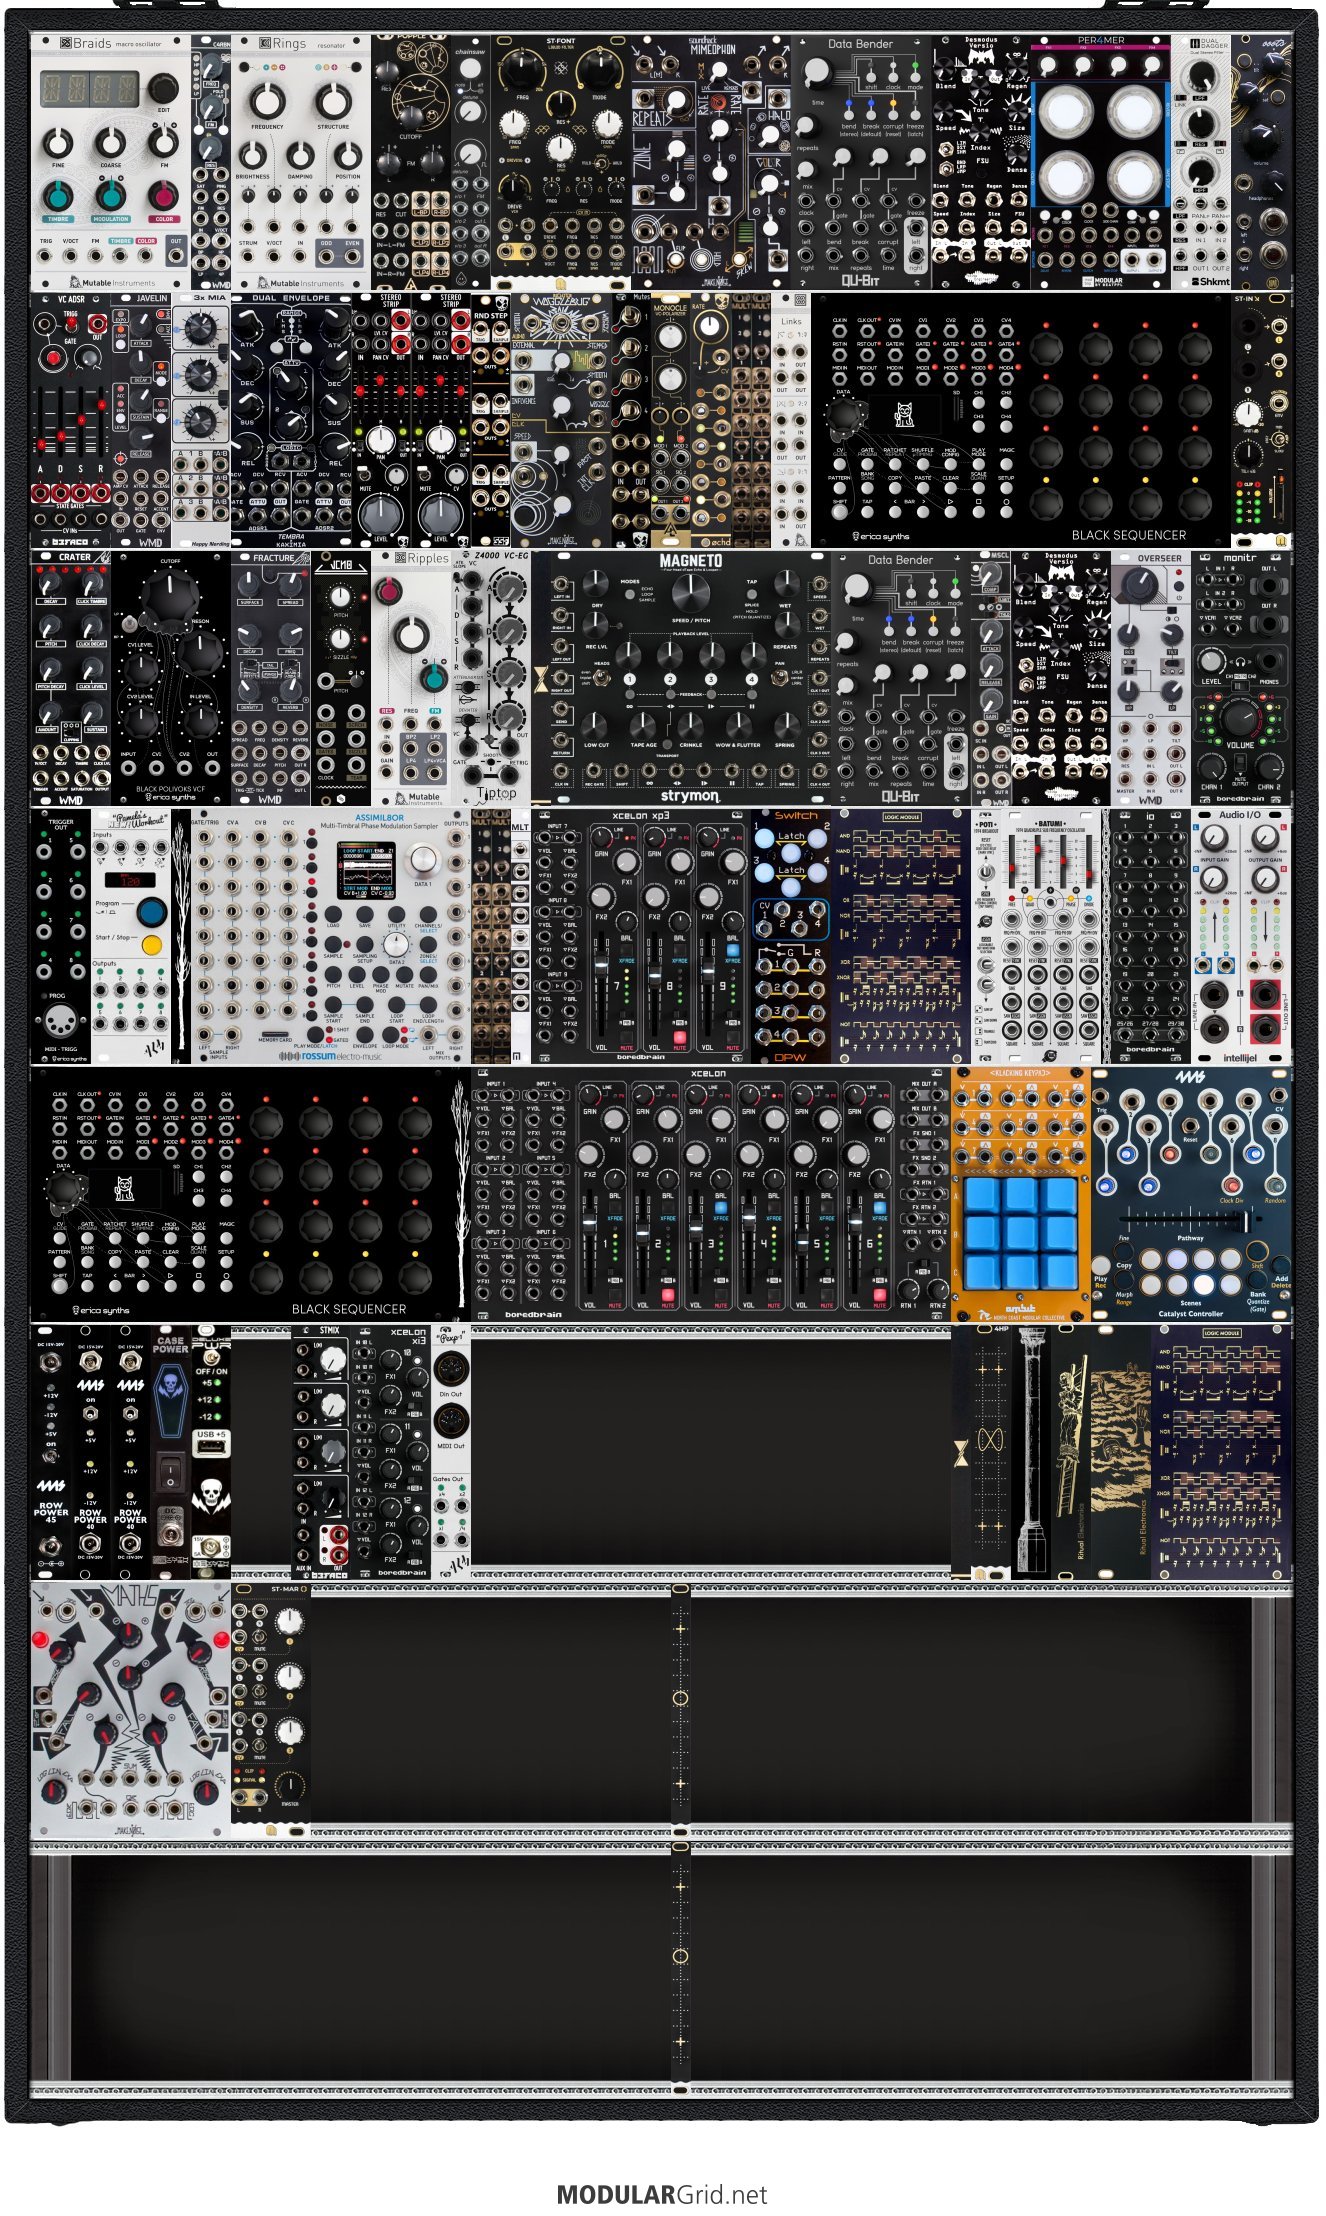Screen dimensions: 1326x2216
Task: Select the 4ms Row Power 45 module
Action: (51, 1453)
